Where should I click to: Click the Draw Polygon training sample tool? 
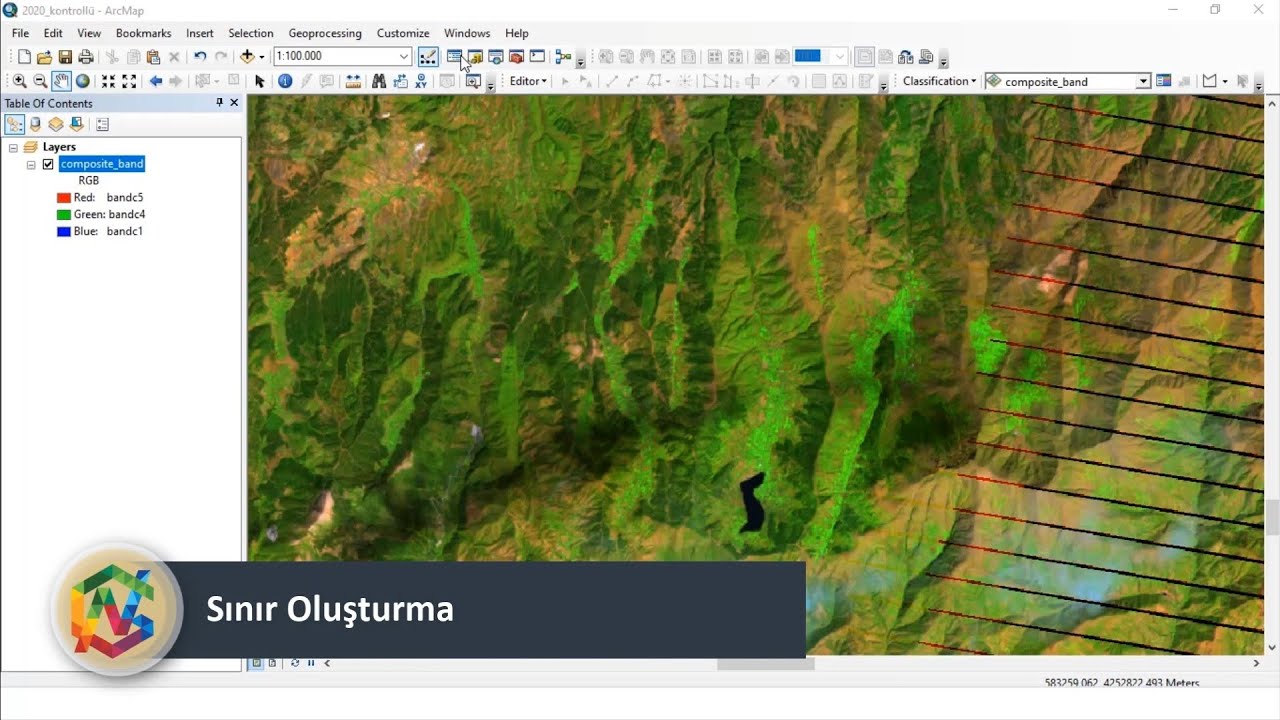pos(1210,81)
